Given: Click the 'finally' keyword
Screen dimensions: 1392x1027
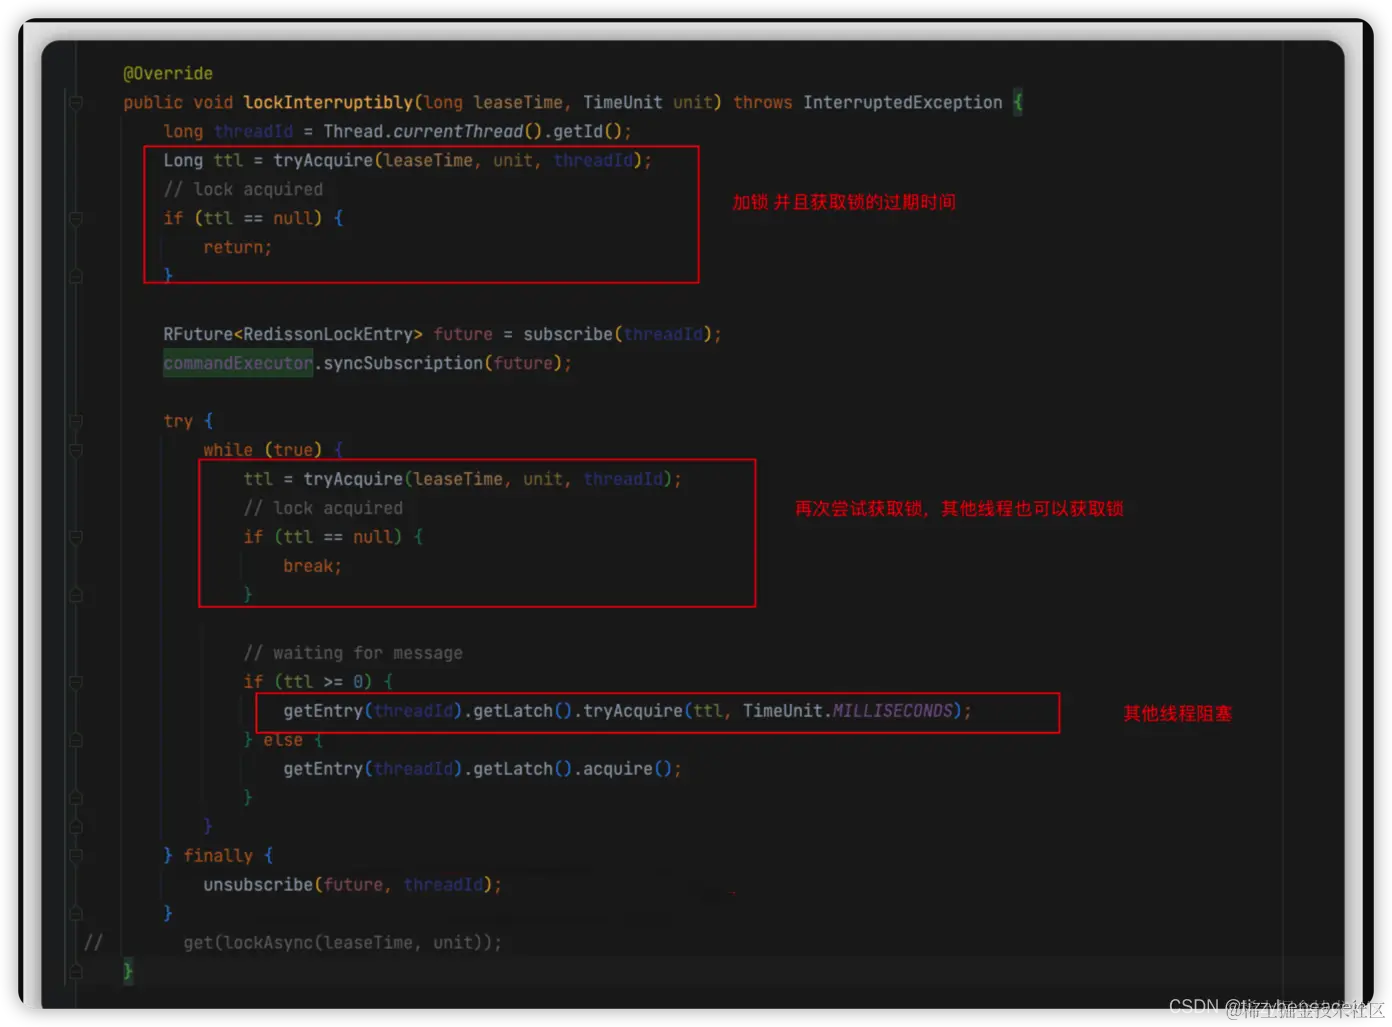Looking at the screenshot, I should pos(218,856).
